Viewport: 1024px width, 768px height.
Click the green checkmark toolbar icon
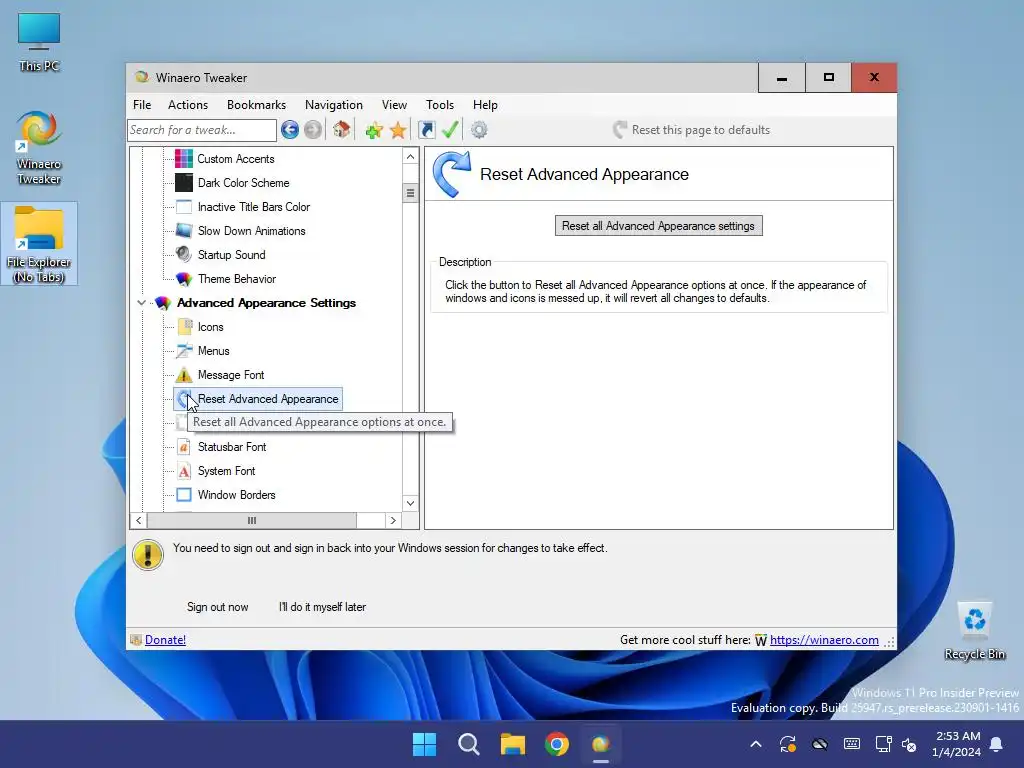click(x=450, y=130)
